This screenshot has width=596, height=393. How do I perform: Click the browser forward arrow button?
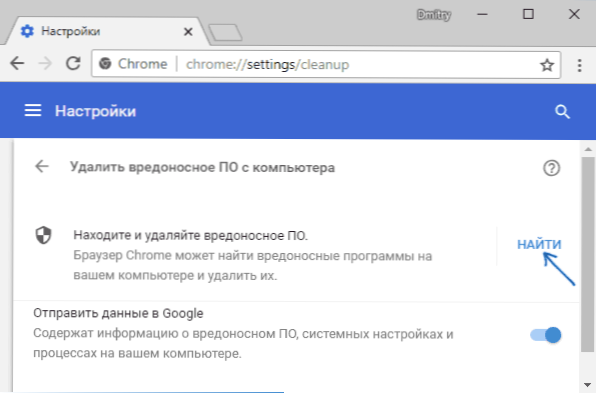point(45,63)
